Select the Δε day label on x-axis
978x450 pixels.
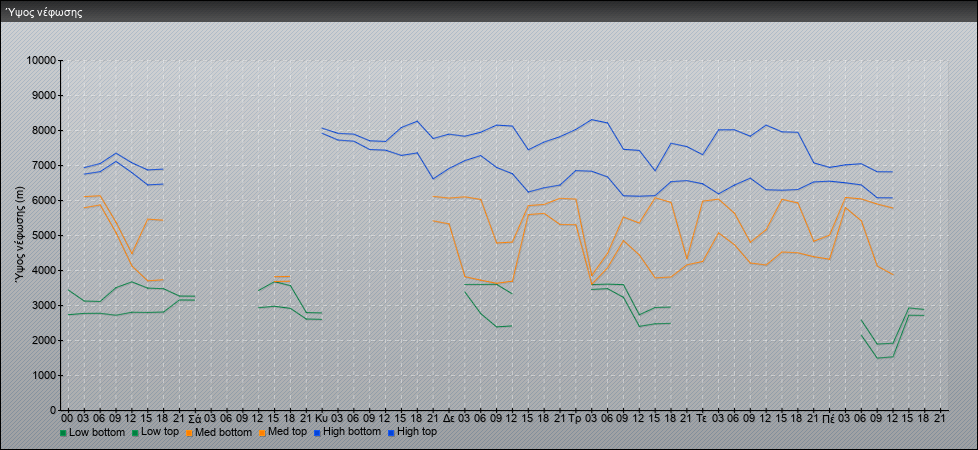(x=449, y=418)
